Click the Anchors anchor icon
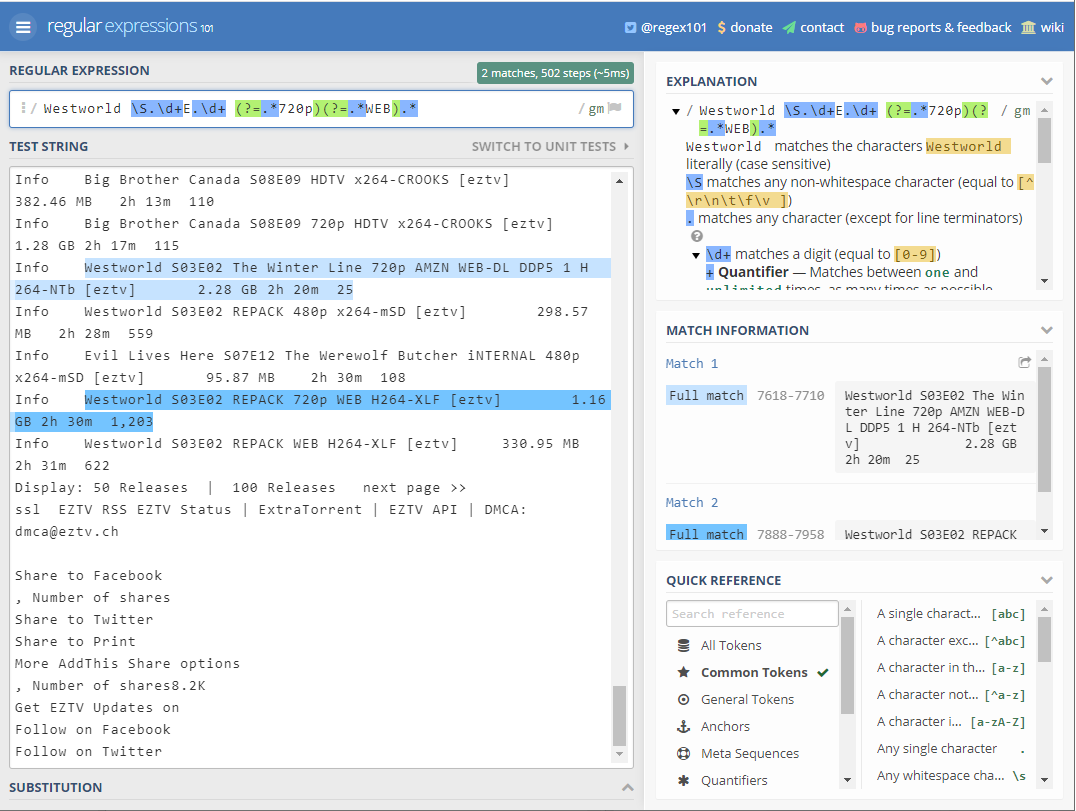 click(x=683, y=727)
